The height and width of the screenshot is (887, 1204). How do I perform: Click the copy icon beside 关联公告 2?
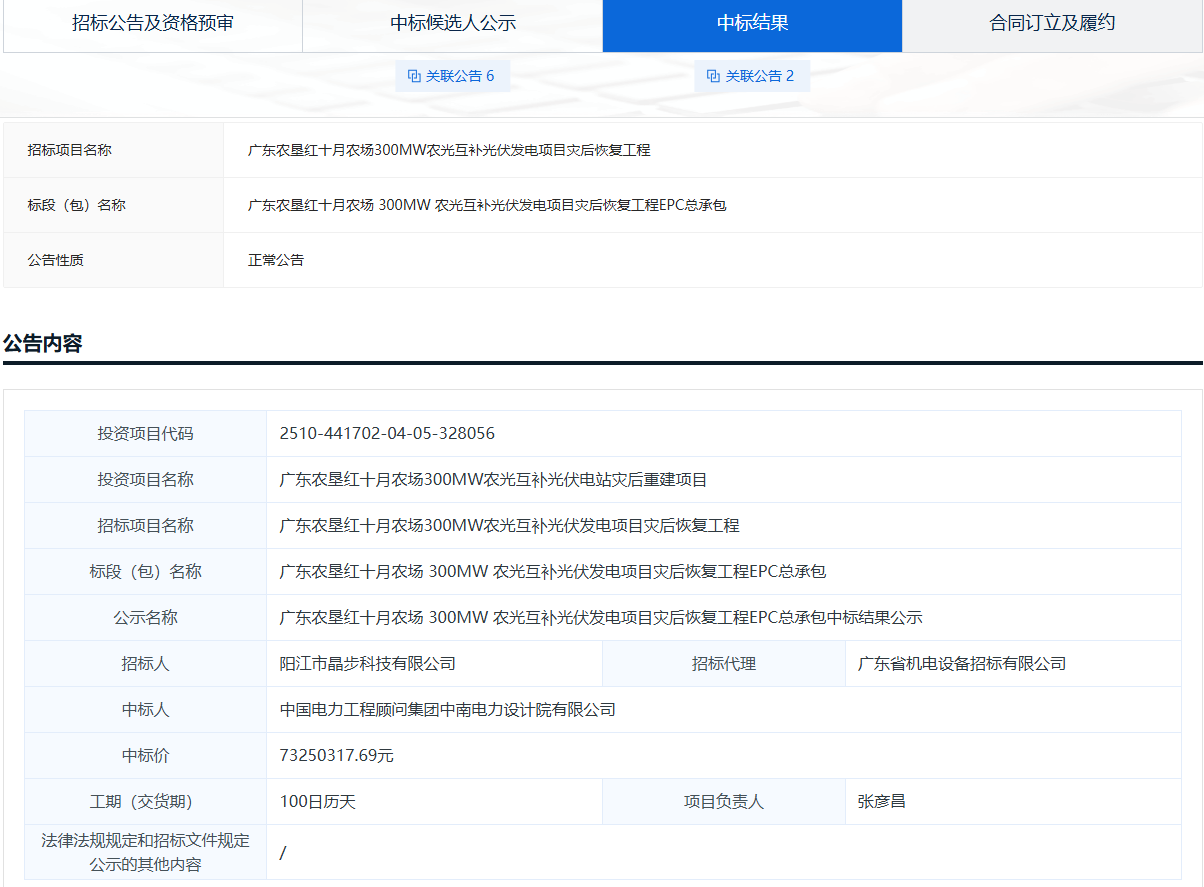713,76
